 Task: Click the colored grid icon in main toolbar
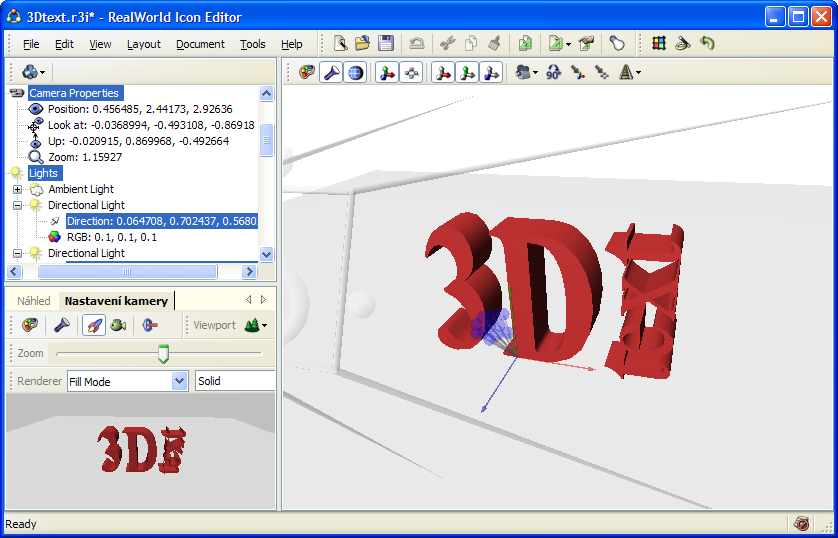pos(659,43)
